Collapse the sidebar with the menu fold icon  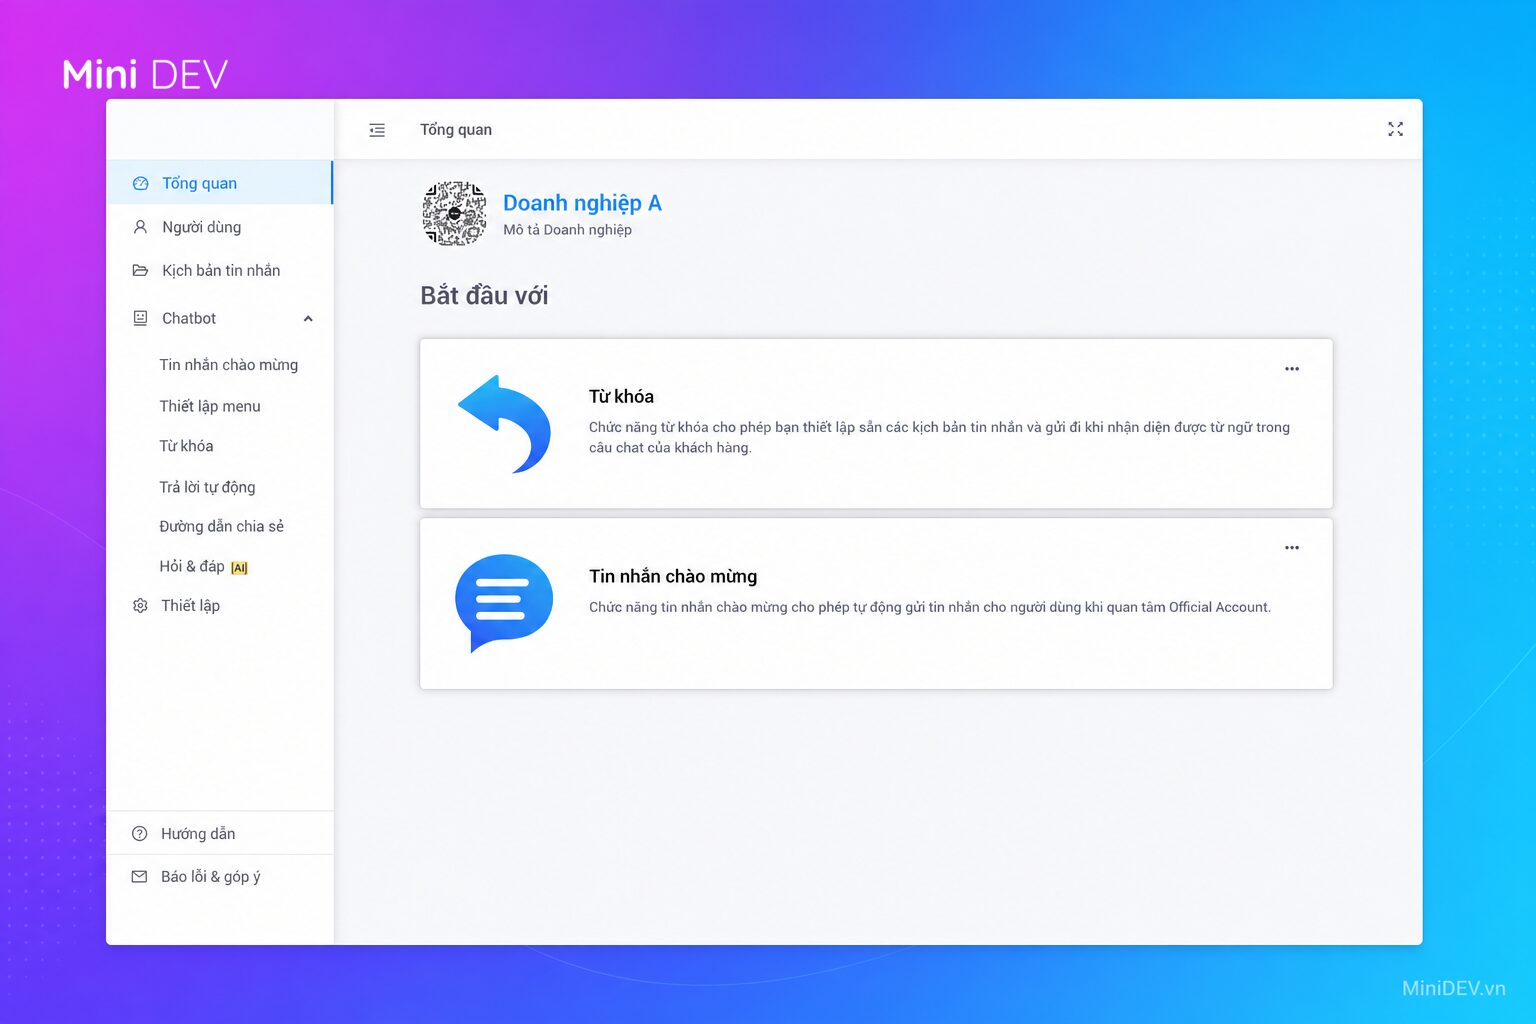point(377,130)
